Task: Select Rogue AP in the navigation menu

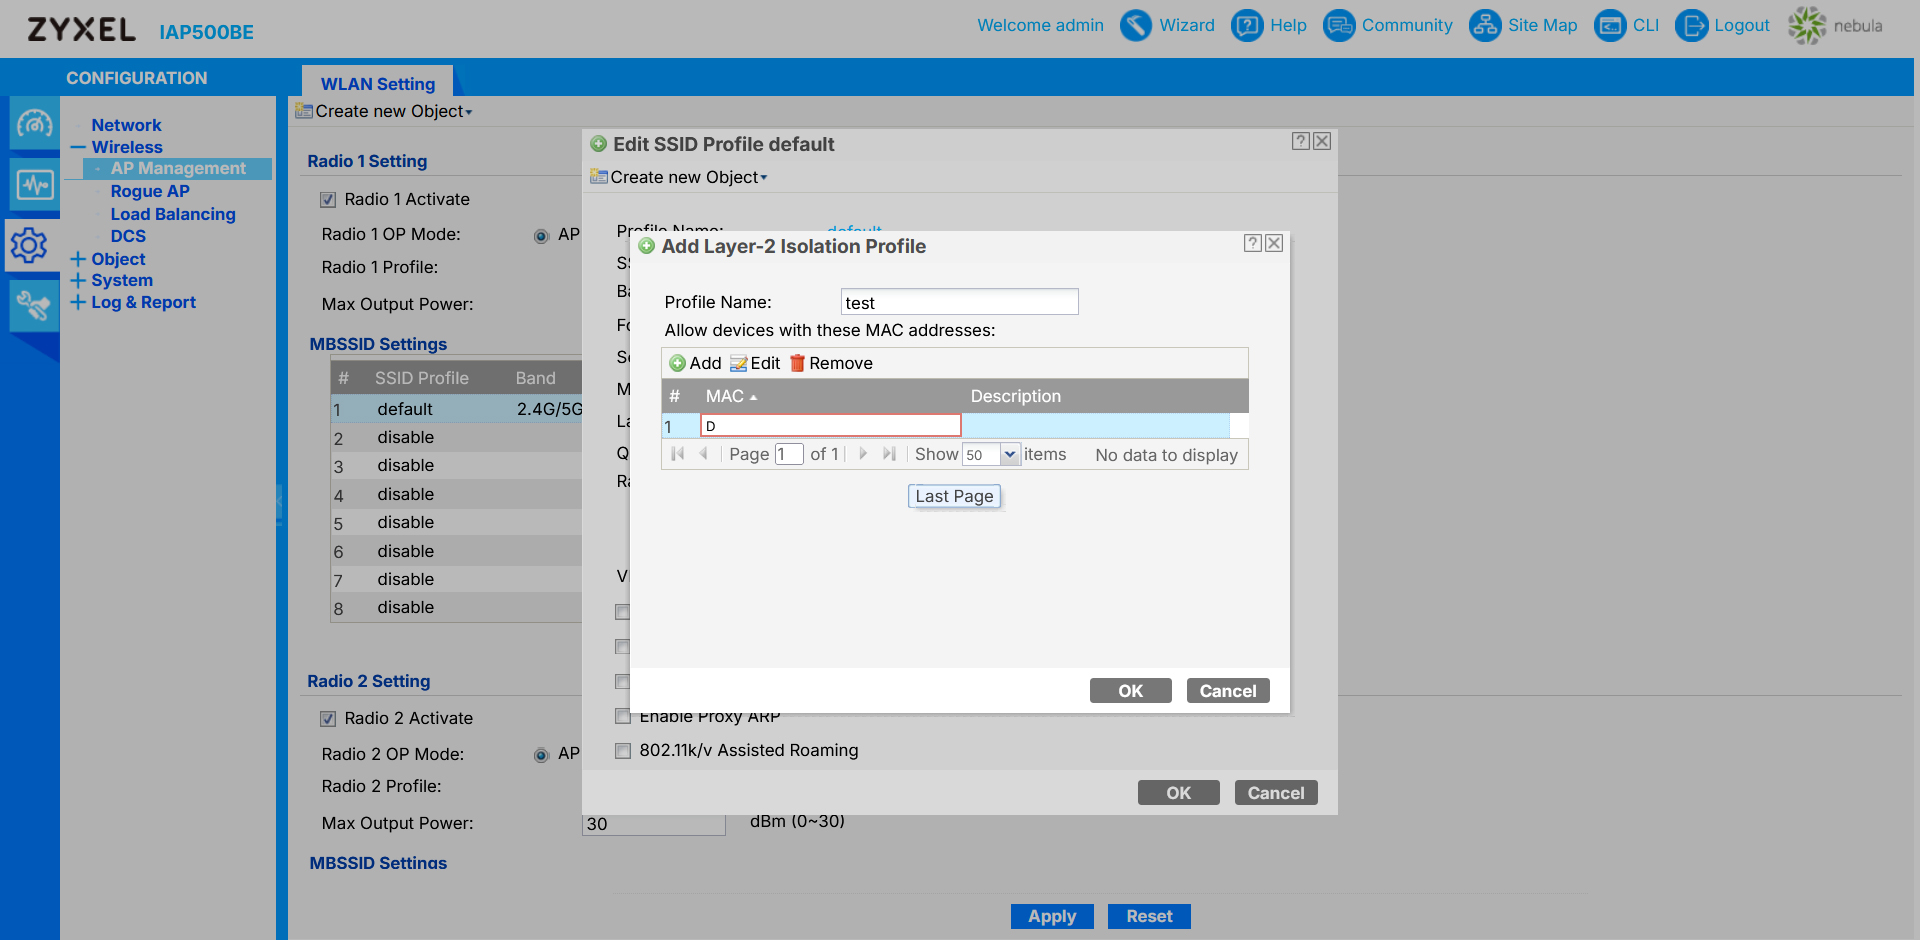Action: point(150,191)
